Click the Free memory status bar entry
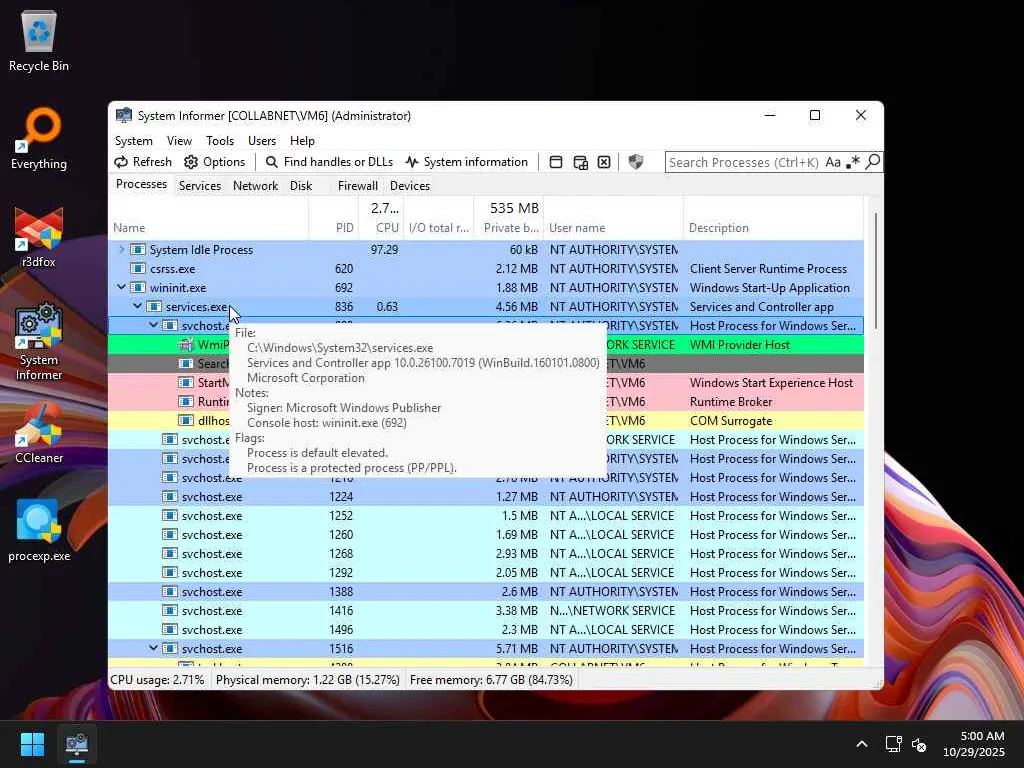The height and width of the screenshot is (768, 1024). (491, 680)
